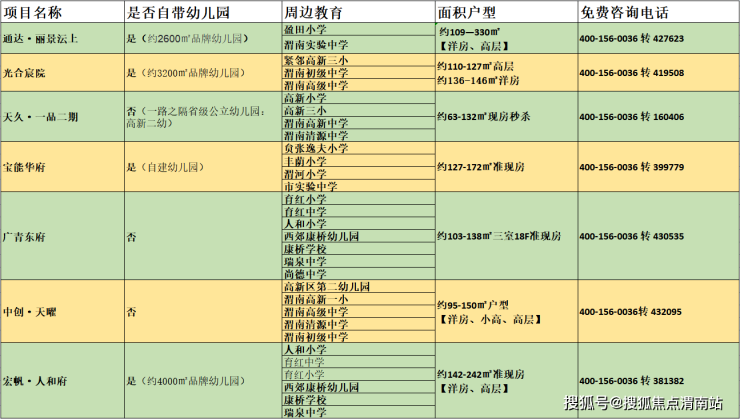
Task: Select the 约3200㎡品牌幼儿园 cell
Action: click(x=203, y=73)
